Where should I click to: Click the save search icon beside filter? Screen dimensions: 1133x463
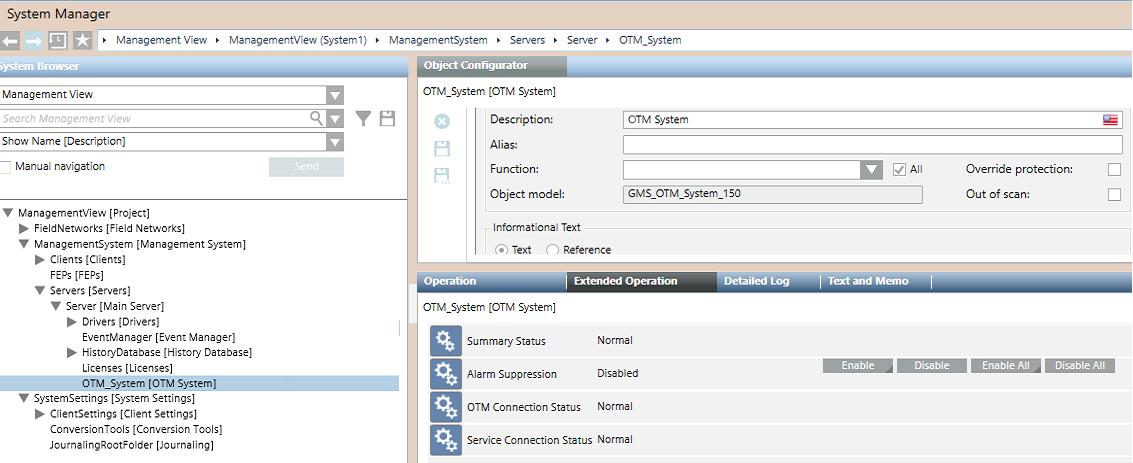pyautogui.click(x=387, y=119)
